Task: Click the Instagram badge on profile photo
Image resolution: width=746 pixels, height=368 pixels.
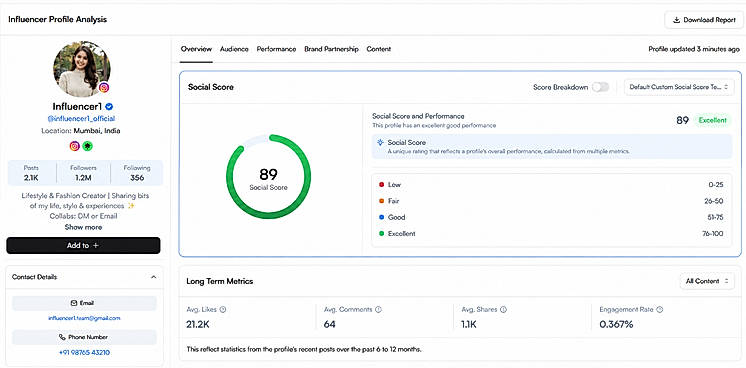Action: (x=104, y=87)
